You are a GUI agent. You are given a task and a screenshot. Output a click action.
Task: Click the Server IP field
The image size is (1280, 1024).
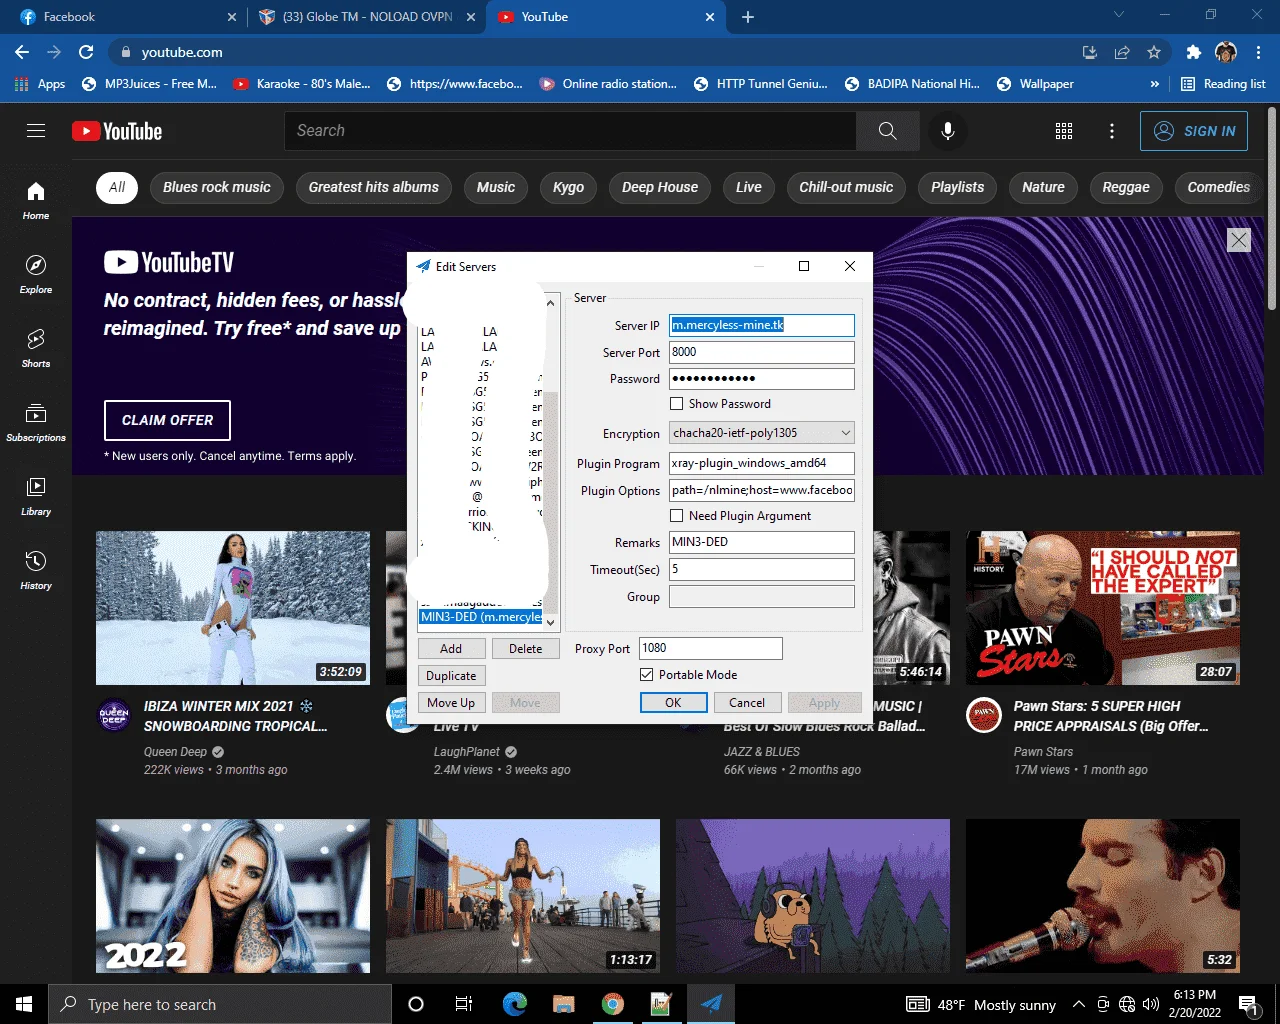762,325
